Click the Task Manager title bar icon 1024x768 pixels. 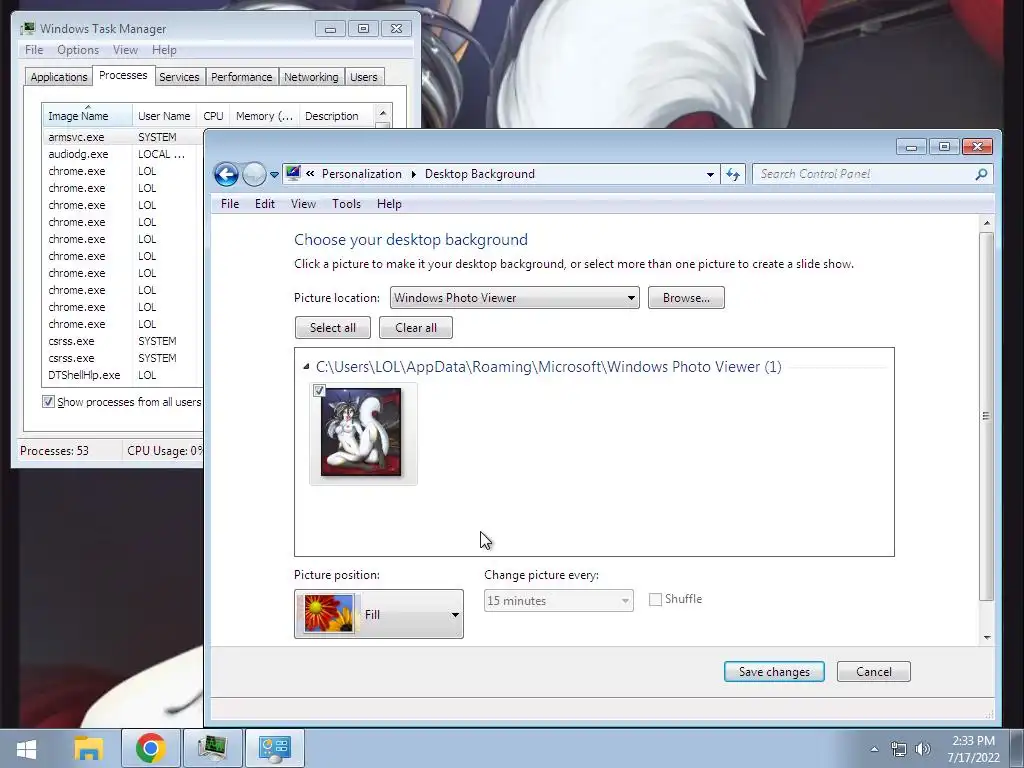(x=27, y=29)
